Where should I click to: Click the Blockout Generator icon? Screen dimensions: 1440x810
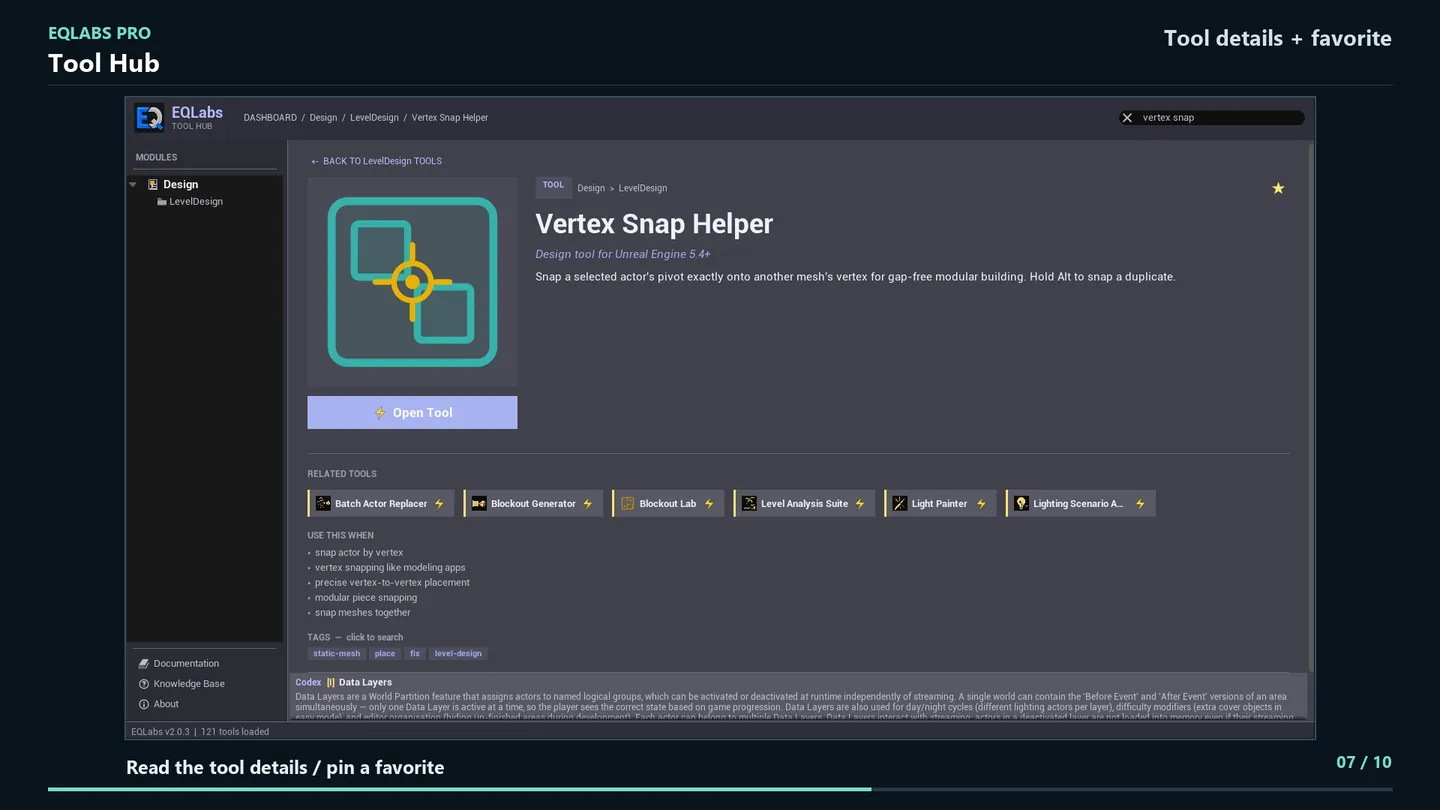[479, 504]
